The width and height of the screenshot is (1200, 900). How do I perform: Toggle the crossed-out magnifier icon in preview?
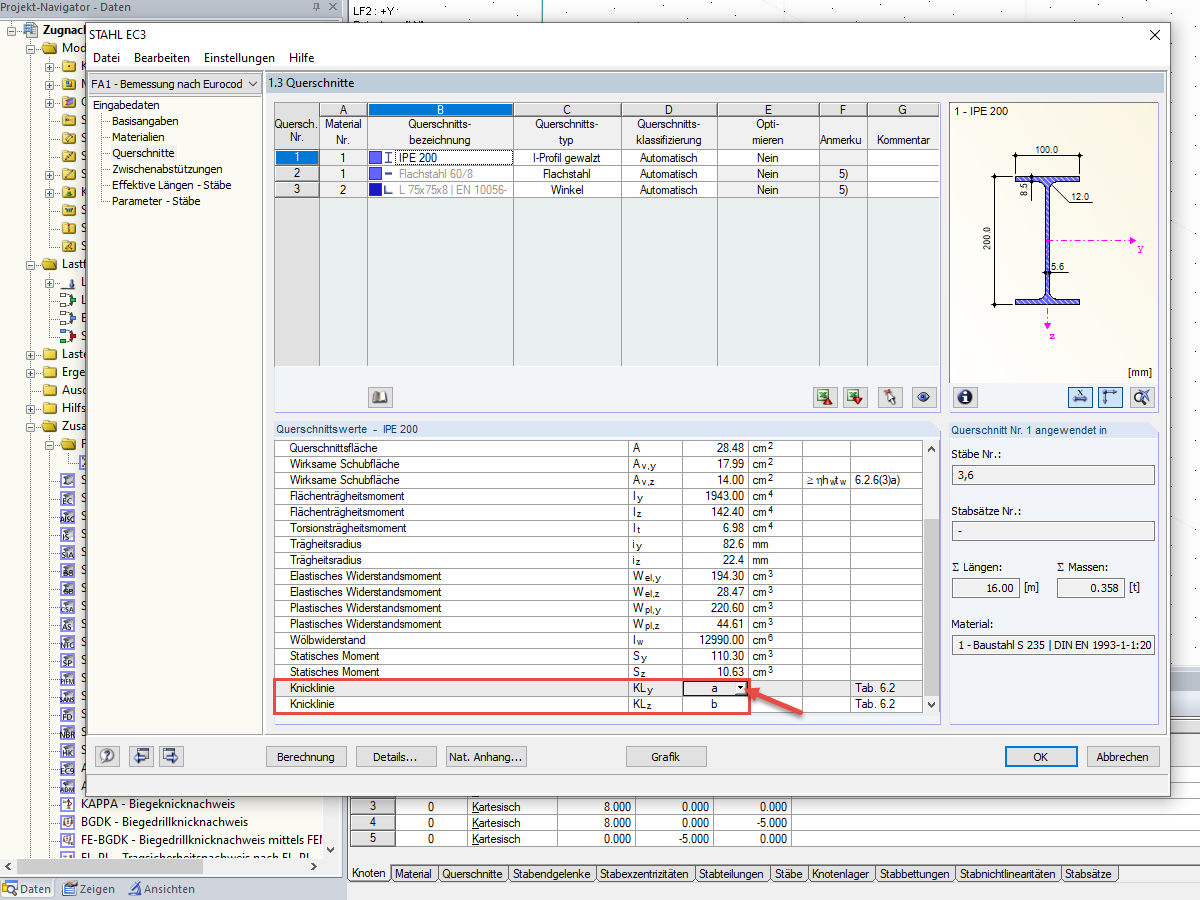(x=1143, y=398)
